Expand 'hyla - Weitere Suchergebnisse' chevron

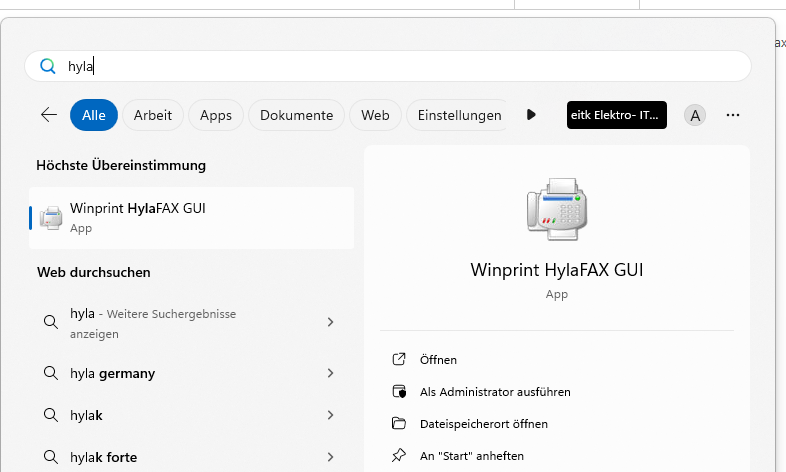point(331,322)
